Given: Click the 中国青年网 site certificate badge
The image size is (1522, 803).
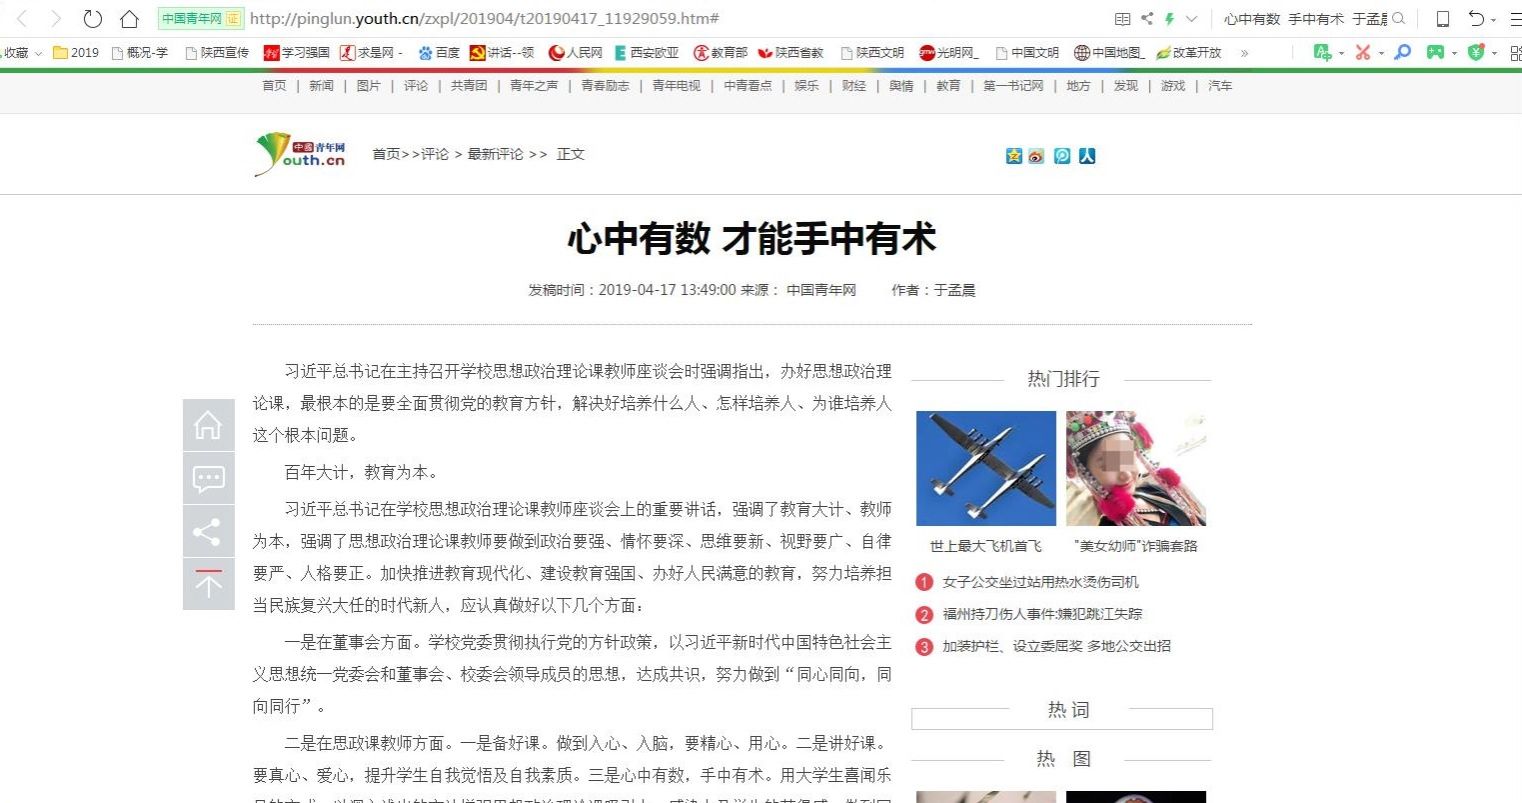Looking at the screenshot, I should [x=201, y=19].
